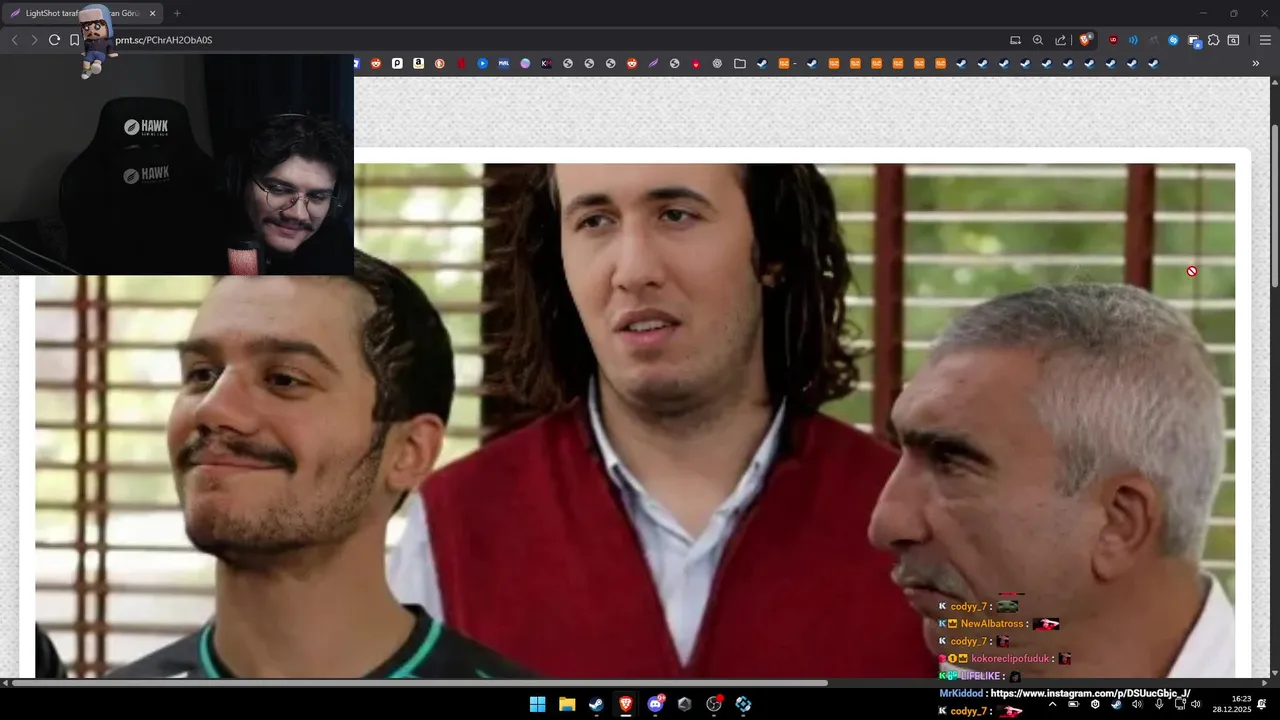Viewport: 1280px width, 720px height.
Task: Open the MAL bookmark
Action: pos(504,63)
